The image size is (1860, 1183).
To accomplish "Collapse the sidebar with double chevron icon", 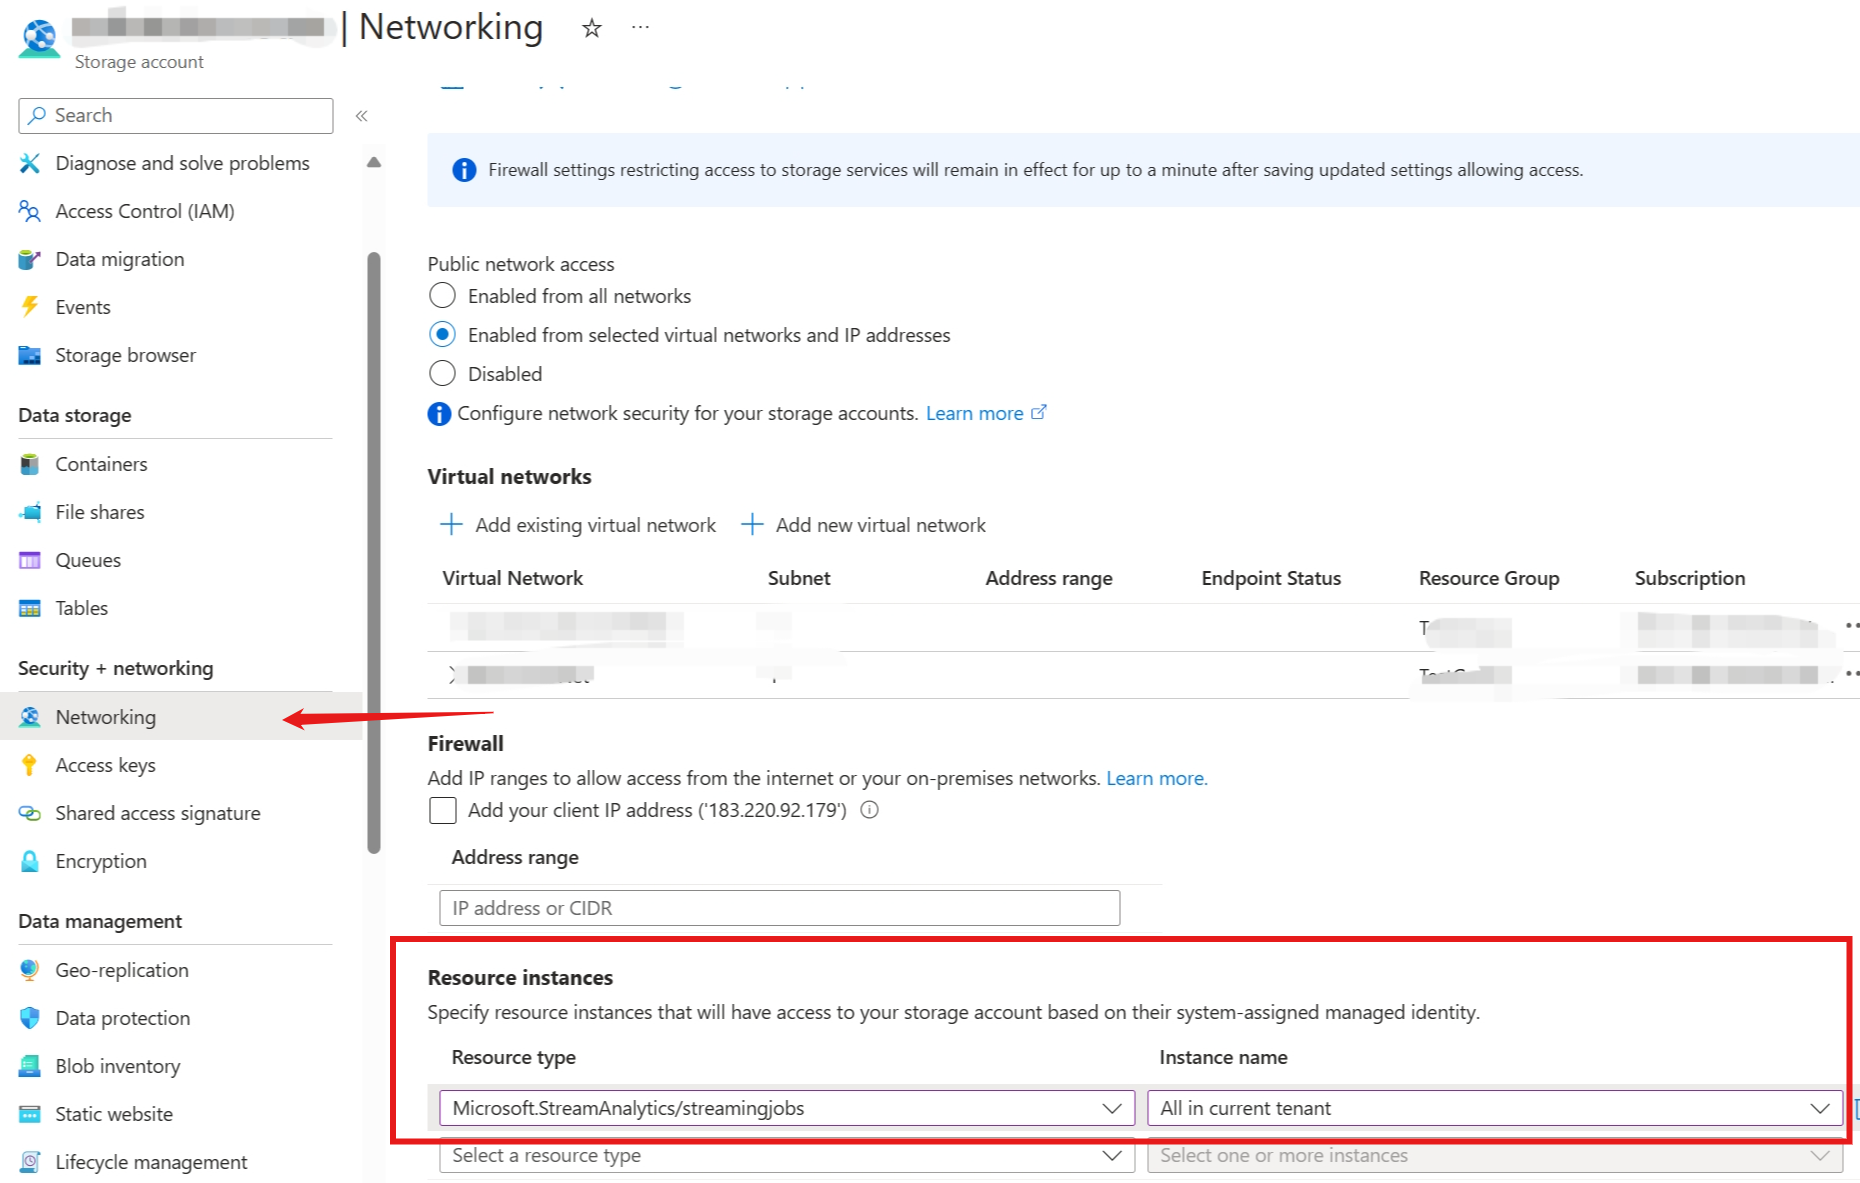I will 361,116.
